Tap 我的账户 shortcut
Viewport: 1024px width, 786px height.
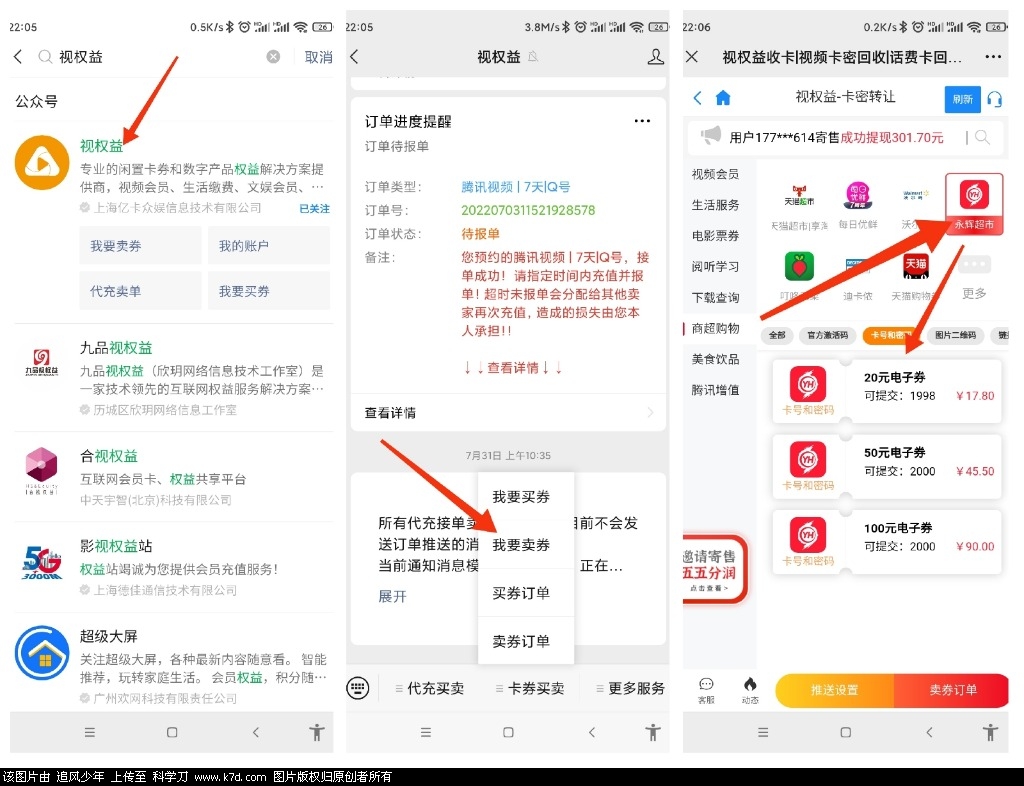(268, 246)
